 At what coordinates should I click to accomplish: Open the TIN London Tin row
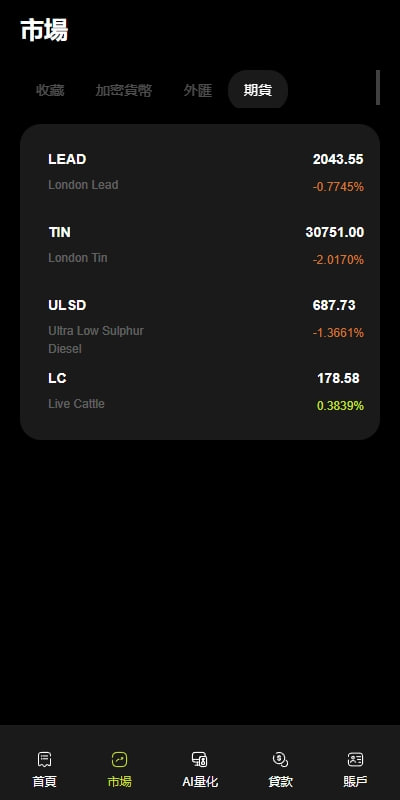click(200, 245)
